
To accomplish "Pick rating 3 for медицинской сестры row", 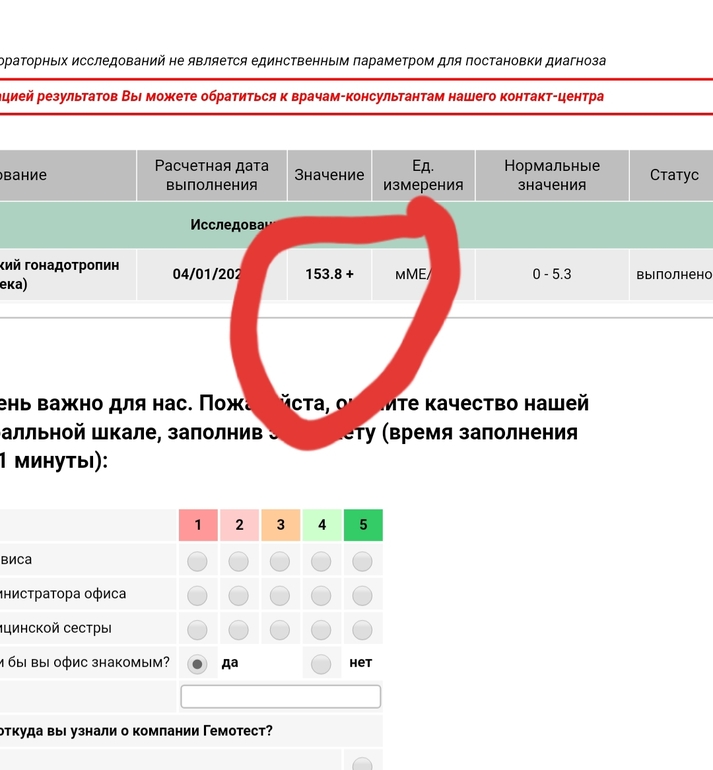I will 280,630.
